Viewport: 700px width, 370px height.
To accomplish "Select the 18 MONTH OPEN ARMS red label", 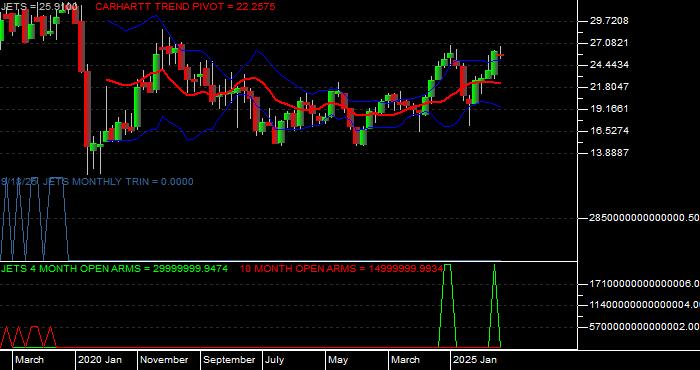I will (x=342, y=269).
